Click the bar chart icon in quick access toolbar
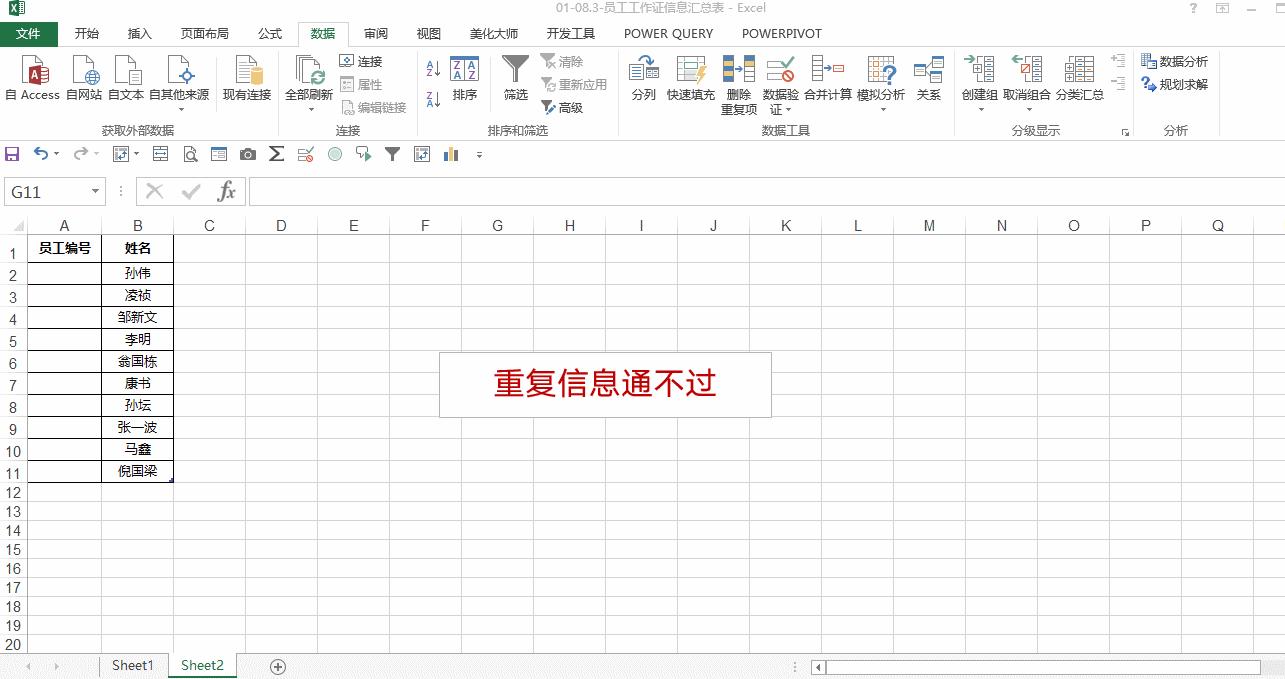Viewport: 1285px width, 679px height. point(451,154)
